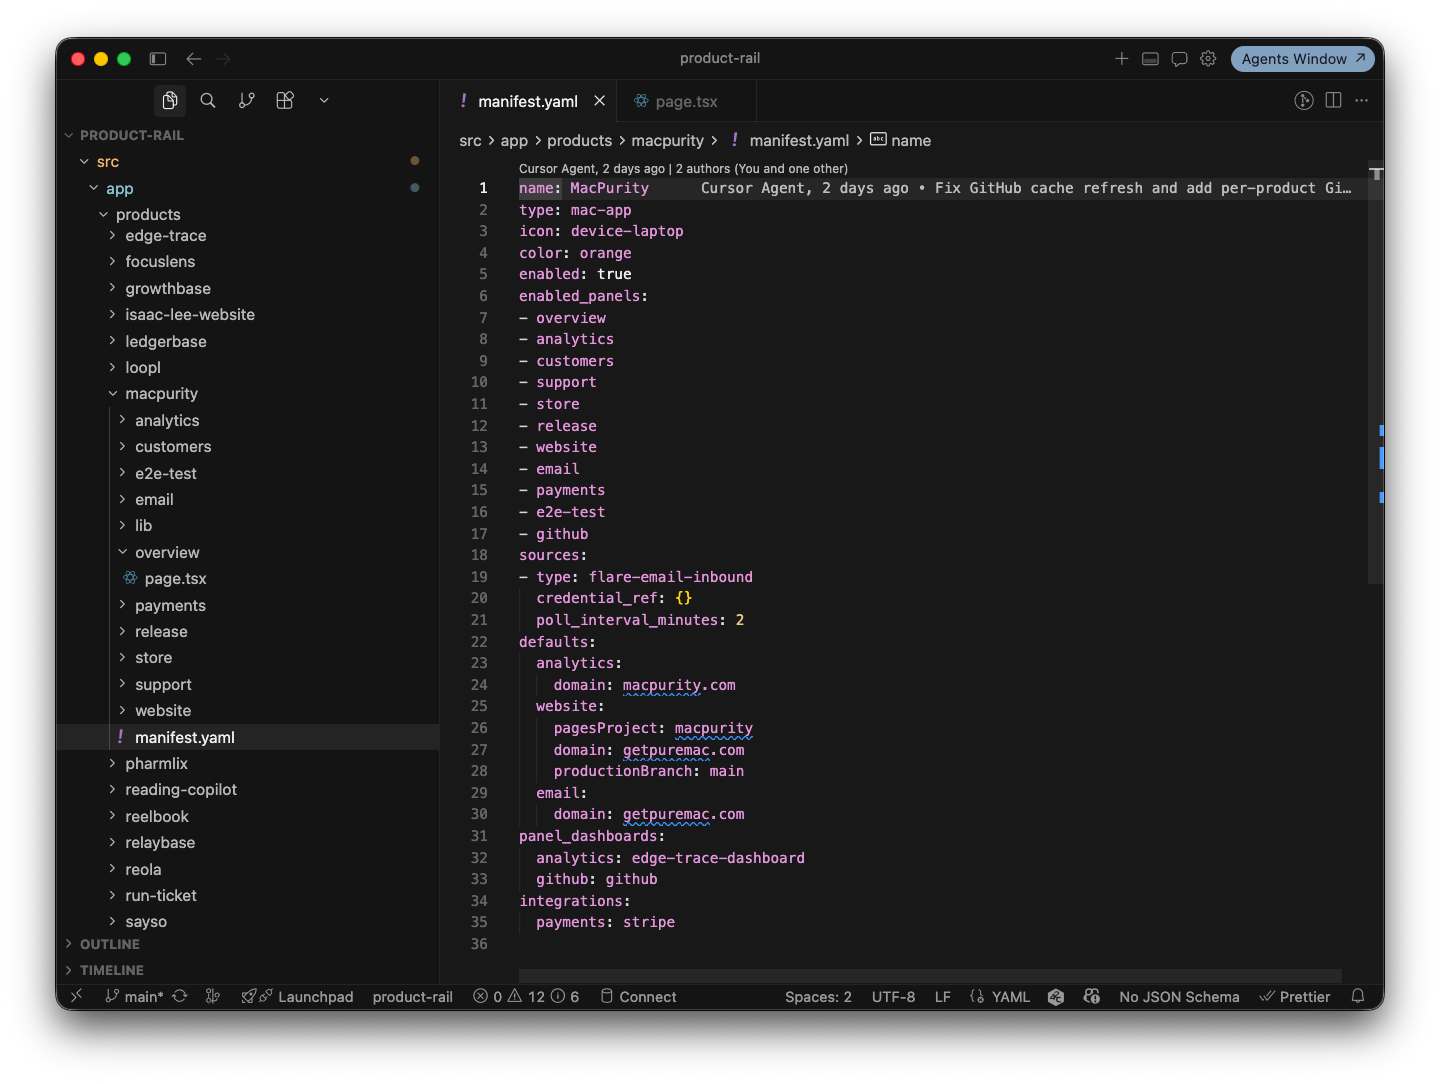Open problems count errors and warnings
The width and height of the screenshot is (1440, 1084).
[x=526, y=997]
